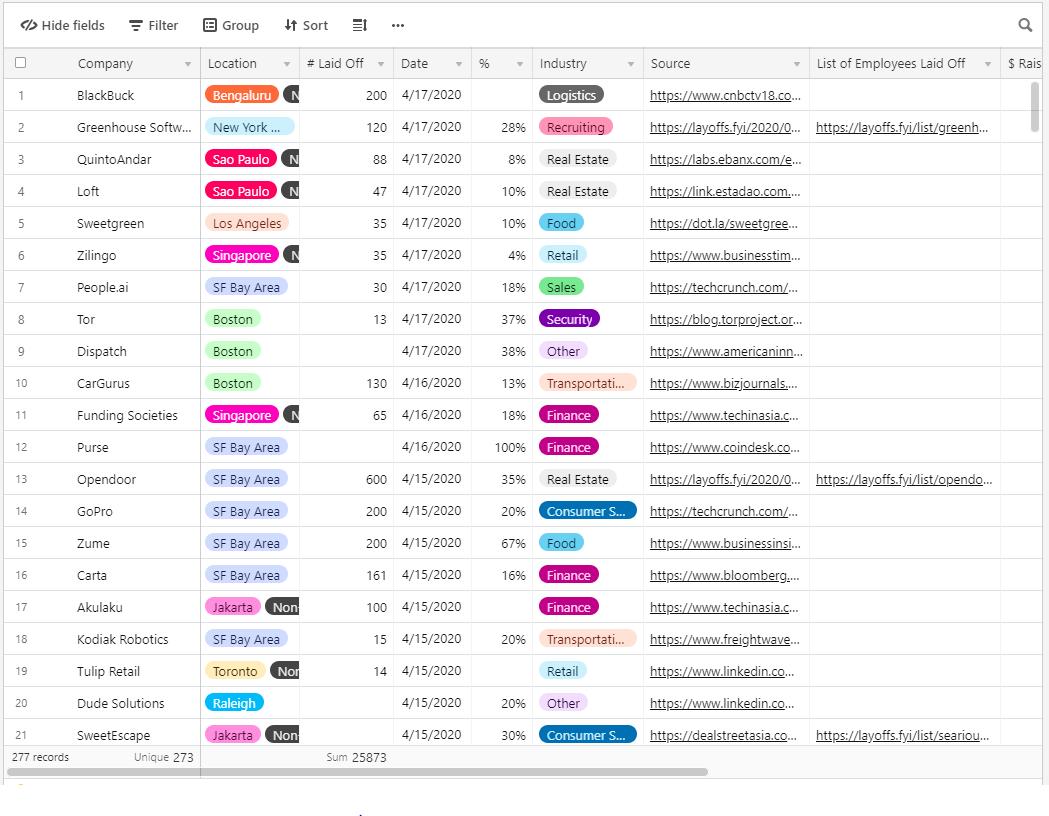Open the BlackBuck cnbctv18 source link
Image resolution: width=1049 pixels, height=816 pixels.
point(725,96)
